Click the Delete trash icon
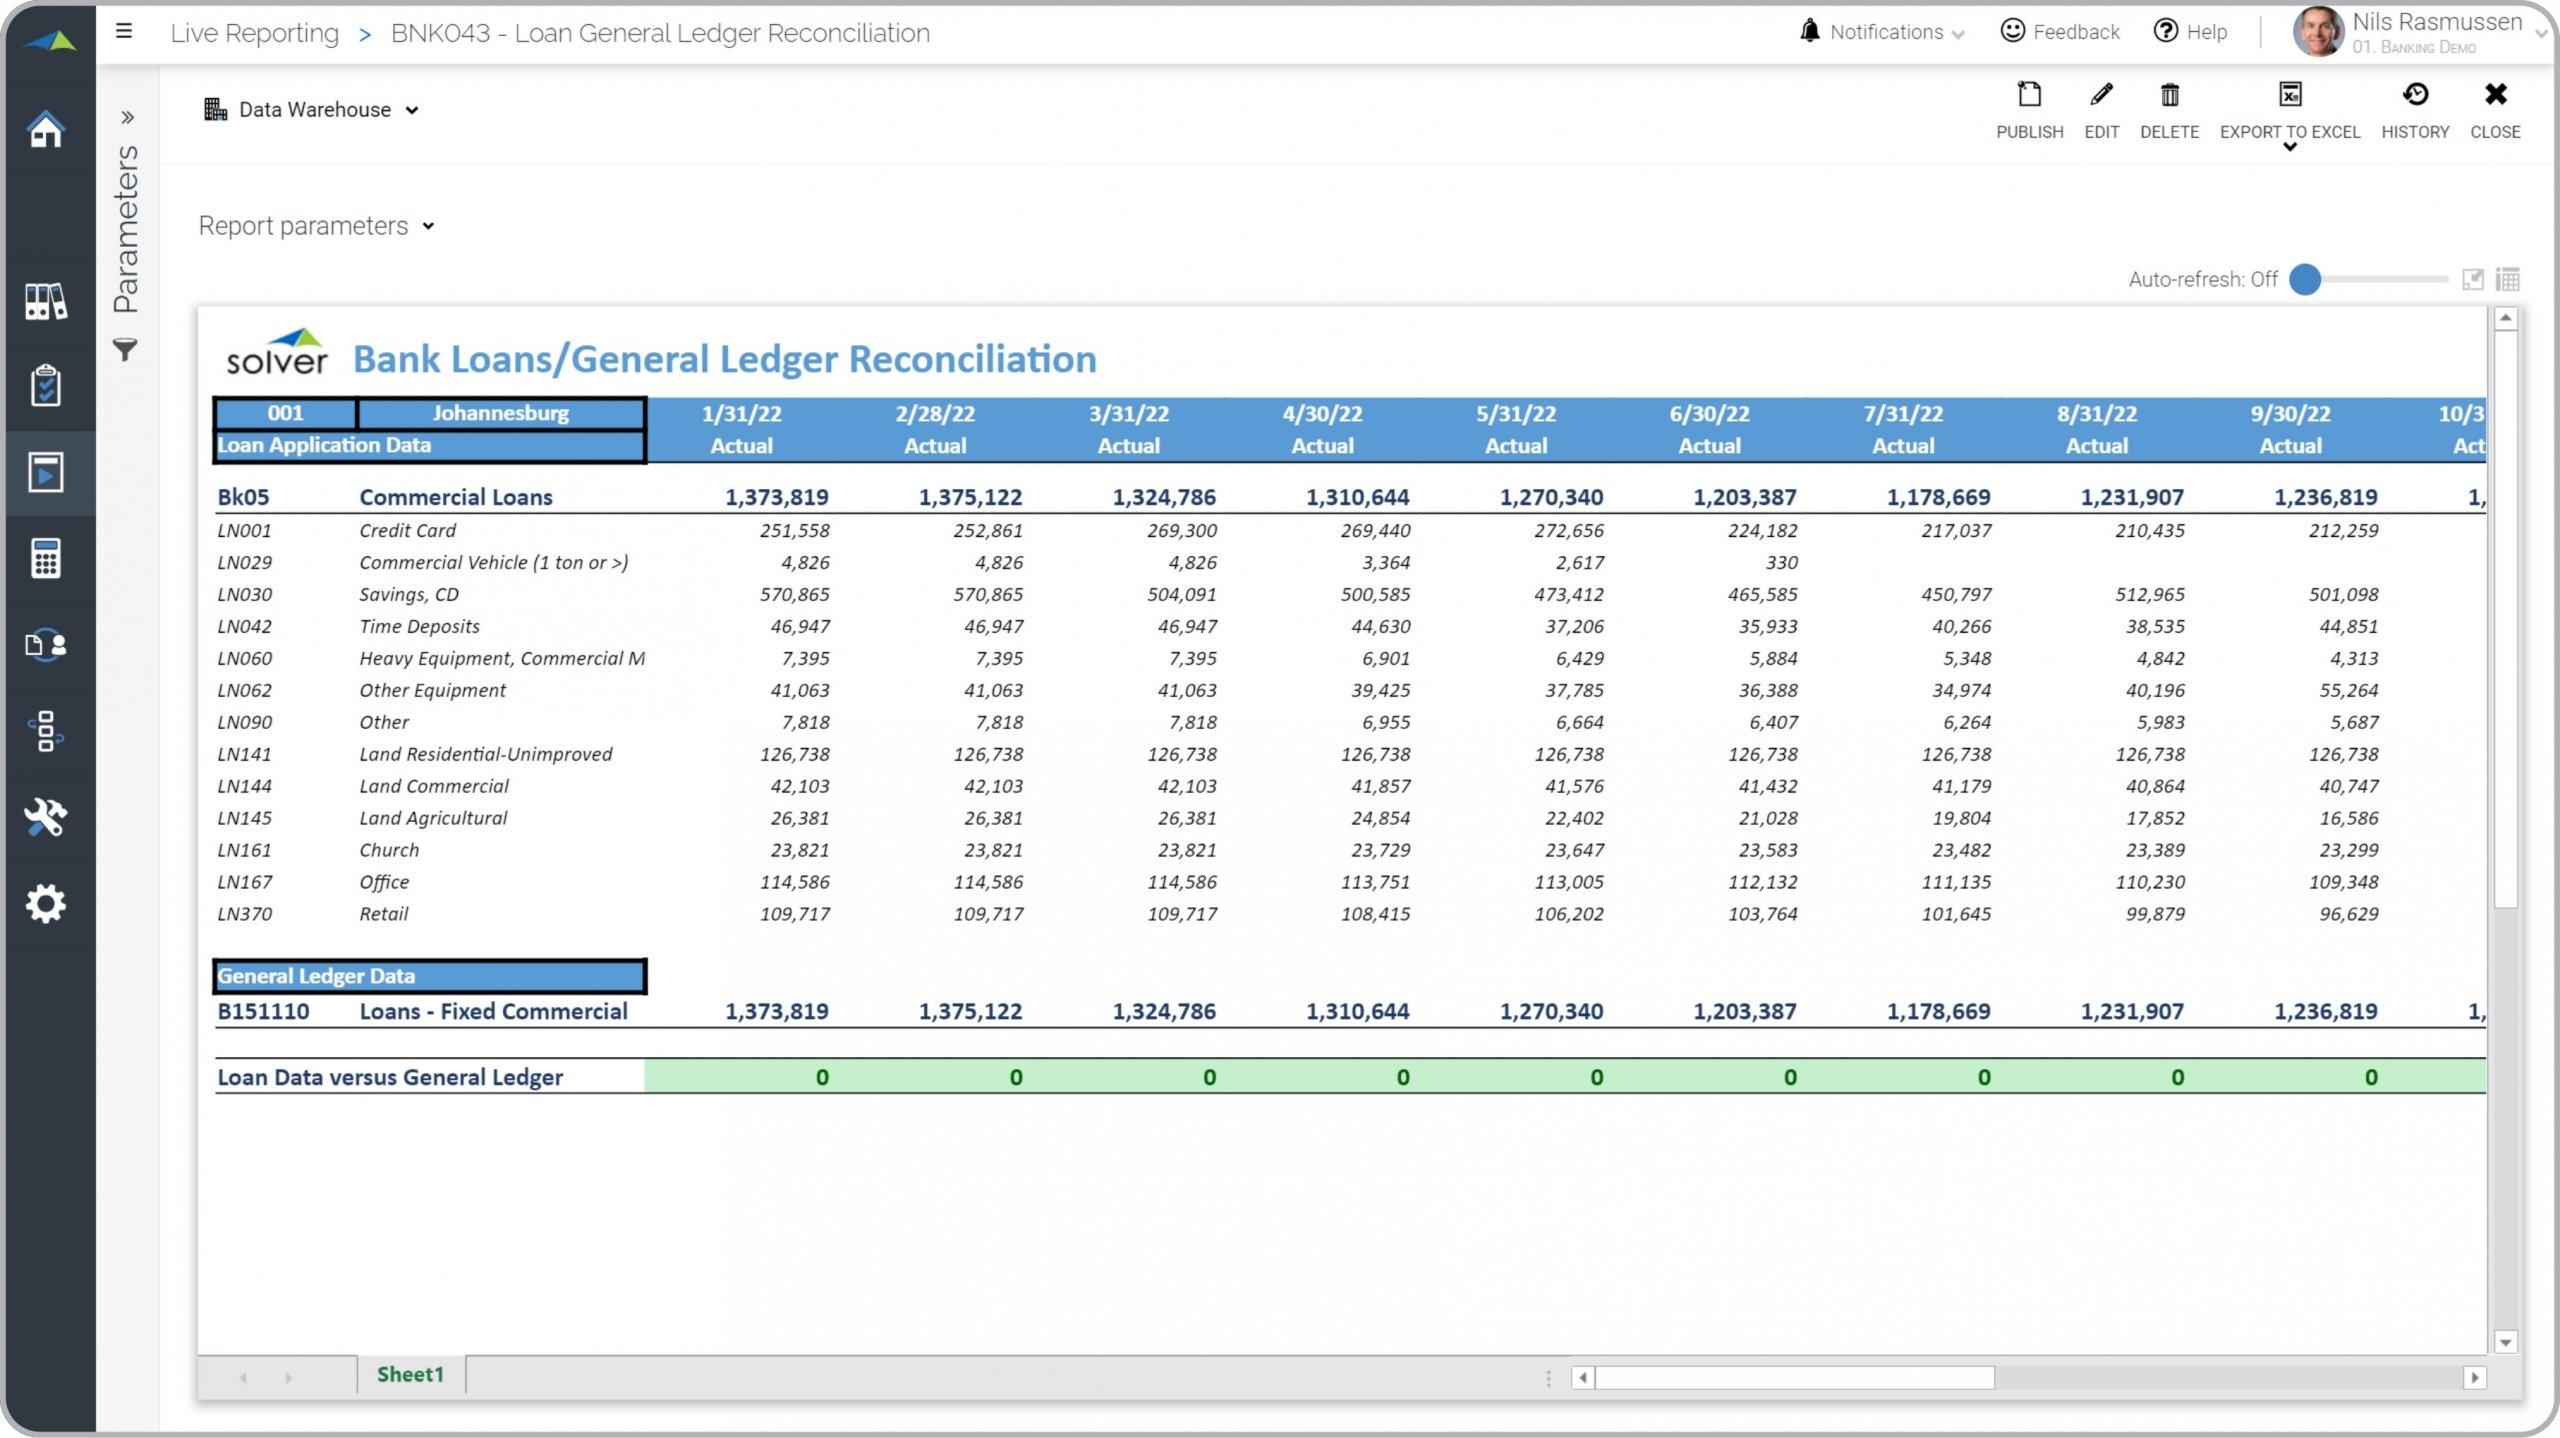 click(x=2169, y=96)
